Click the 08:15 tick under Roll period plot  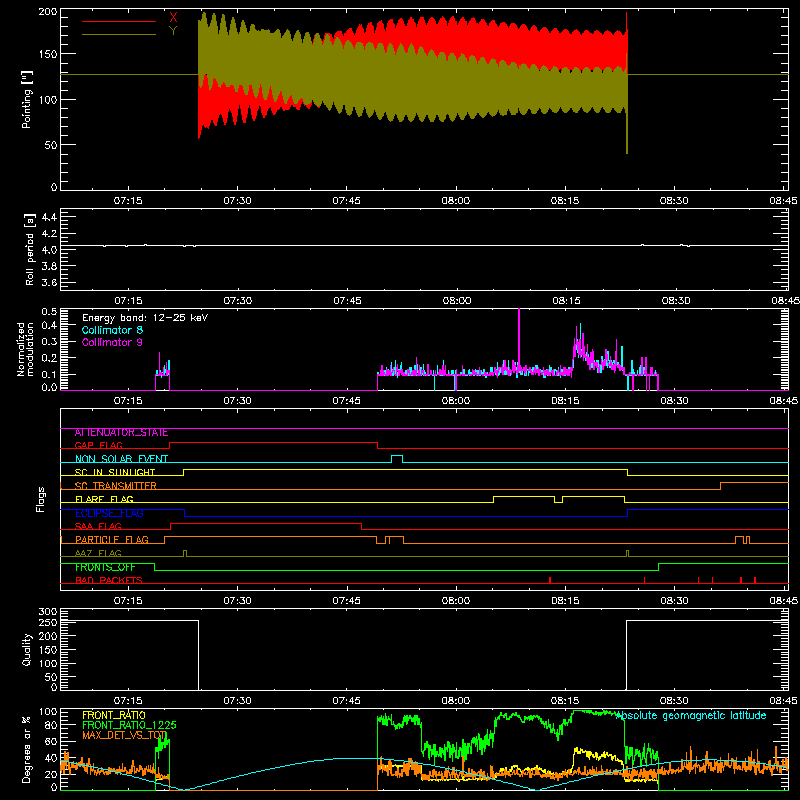[566, 301]
